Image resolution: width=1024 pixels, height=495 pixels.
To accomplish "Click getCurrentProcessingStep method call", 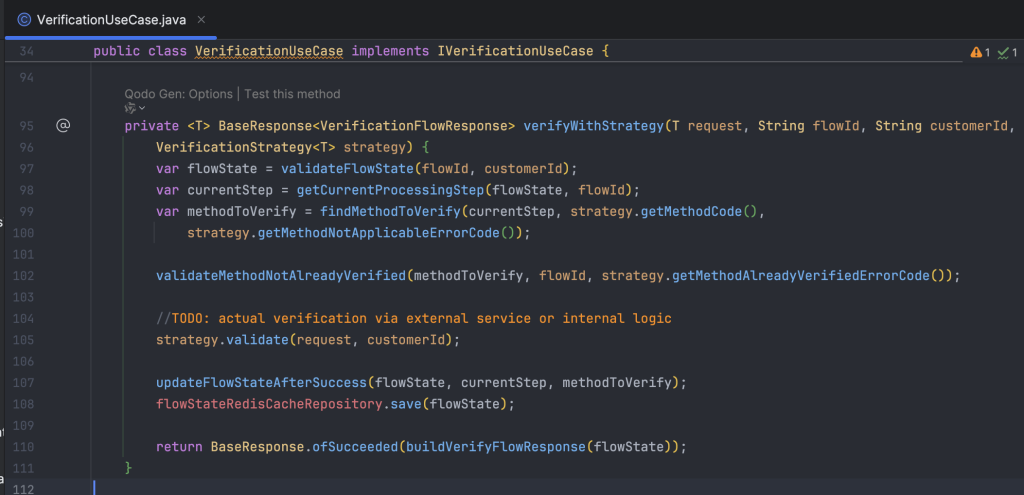I will click(391, 190).
